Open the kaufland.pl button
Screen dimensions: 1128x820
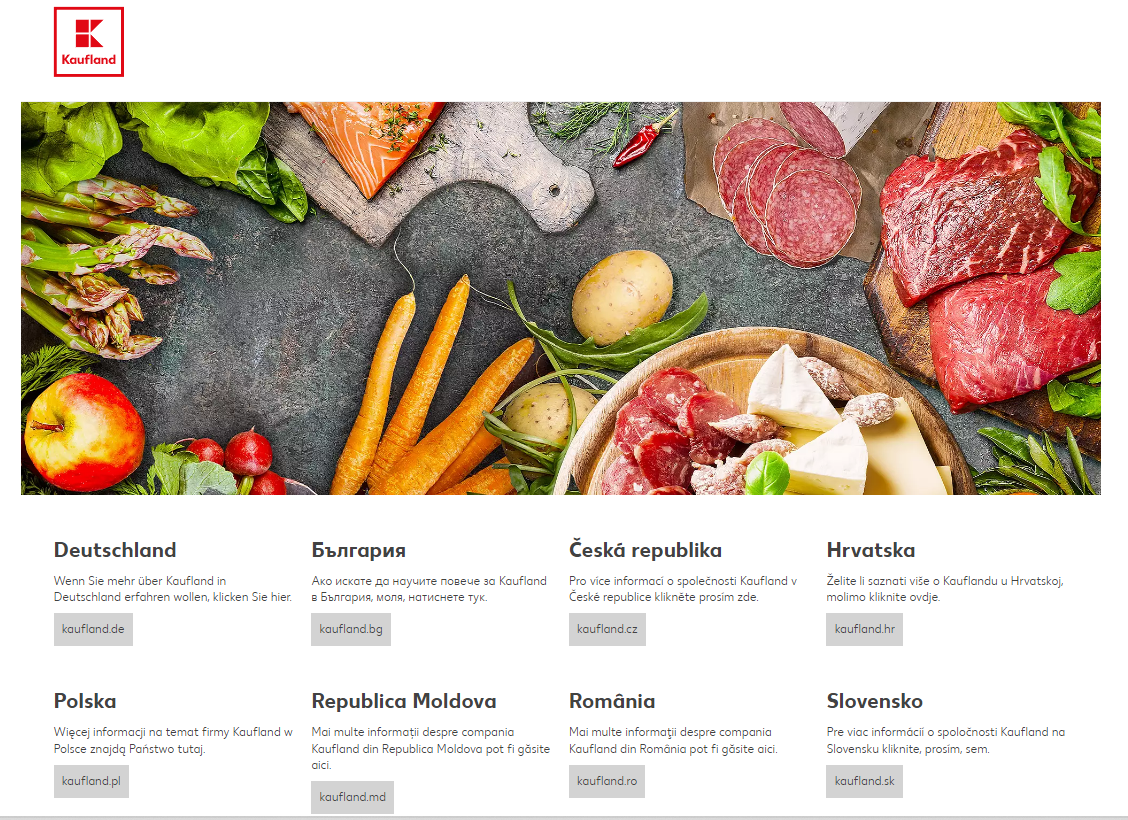point(91,781)
